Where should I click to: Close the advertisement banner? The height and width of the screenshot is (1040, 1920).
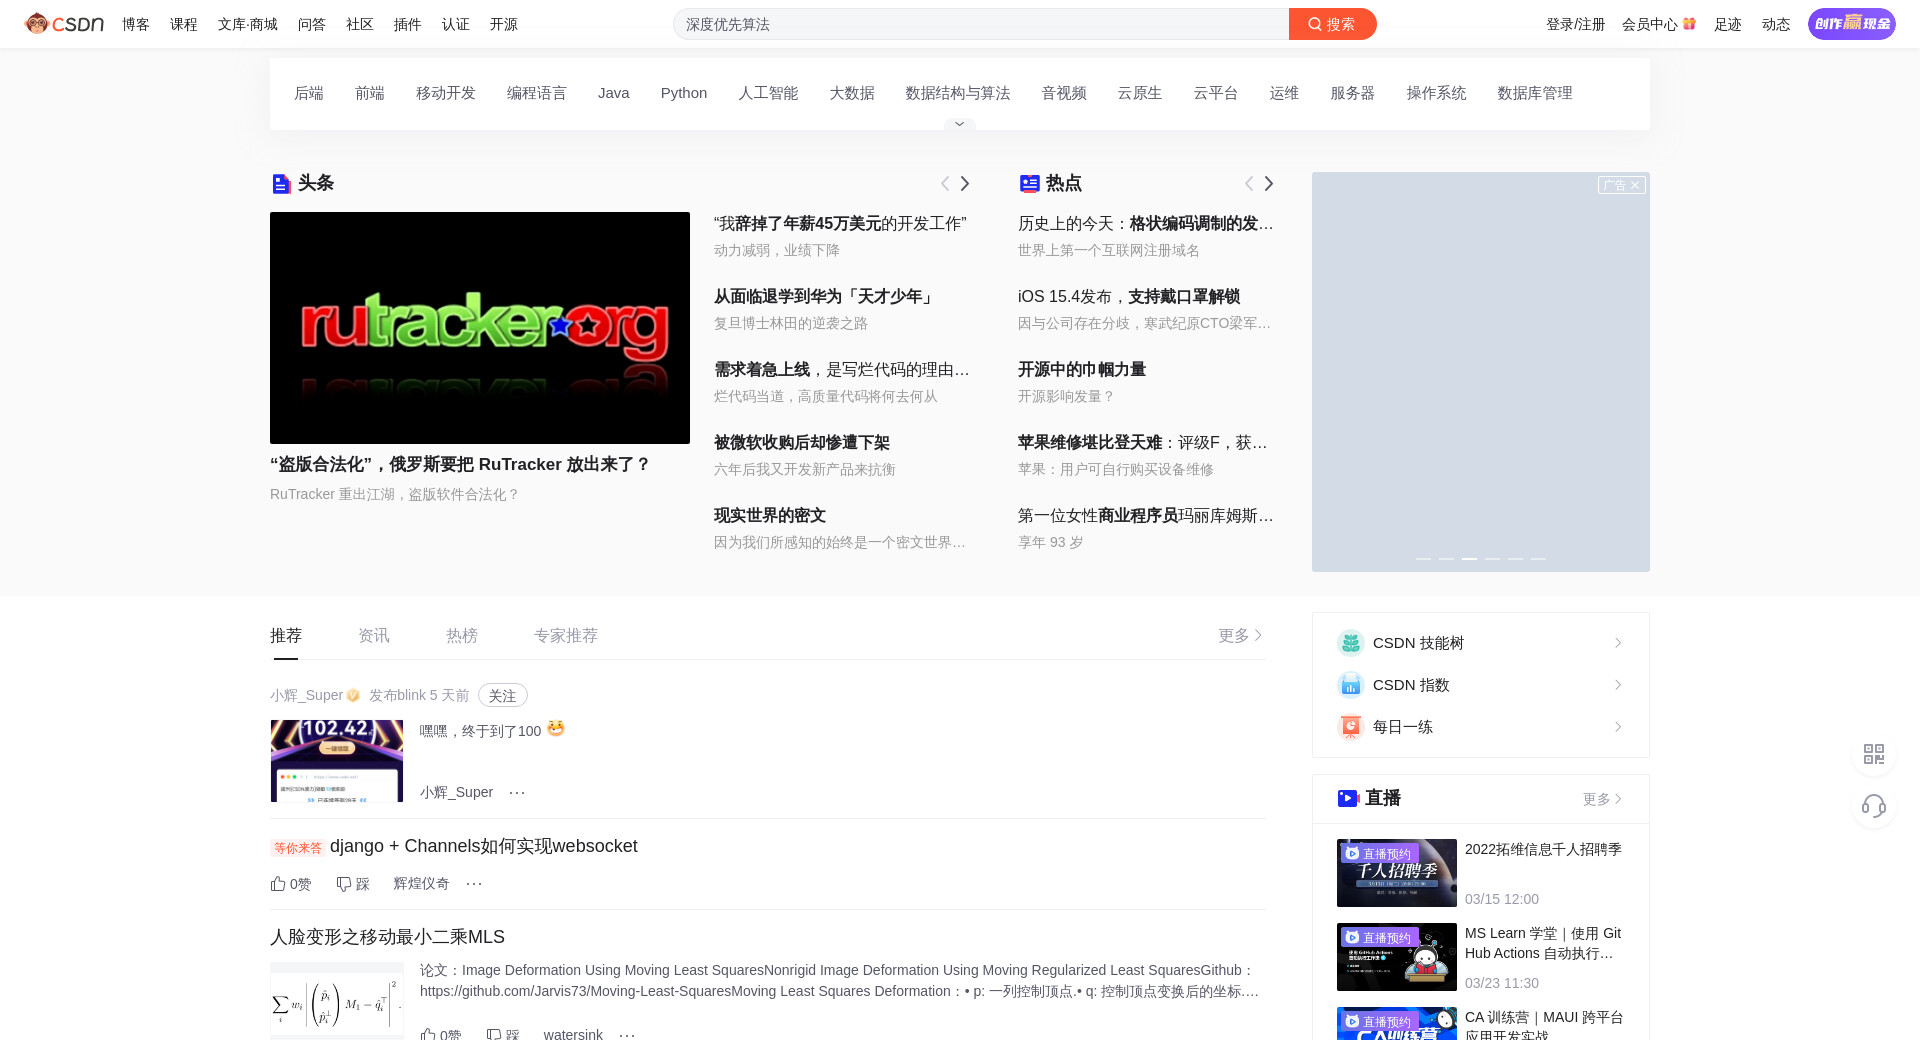(1635, 186)
